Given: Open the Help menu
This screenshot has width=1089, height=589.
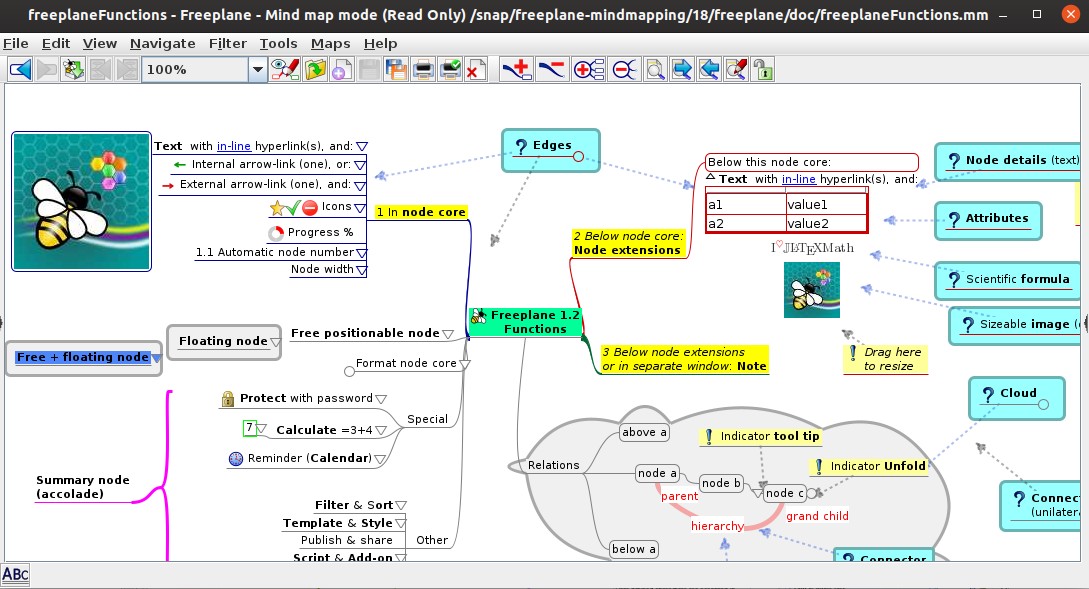Looking at the screenshot, I should (380, 43).
